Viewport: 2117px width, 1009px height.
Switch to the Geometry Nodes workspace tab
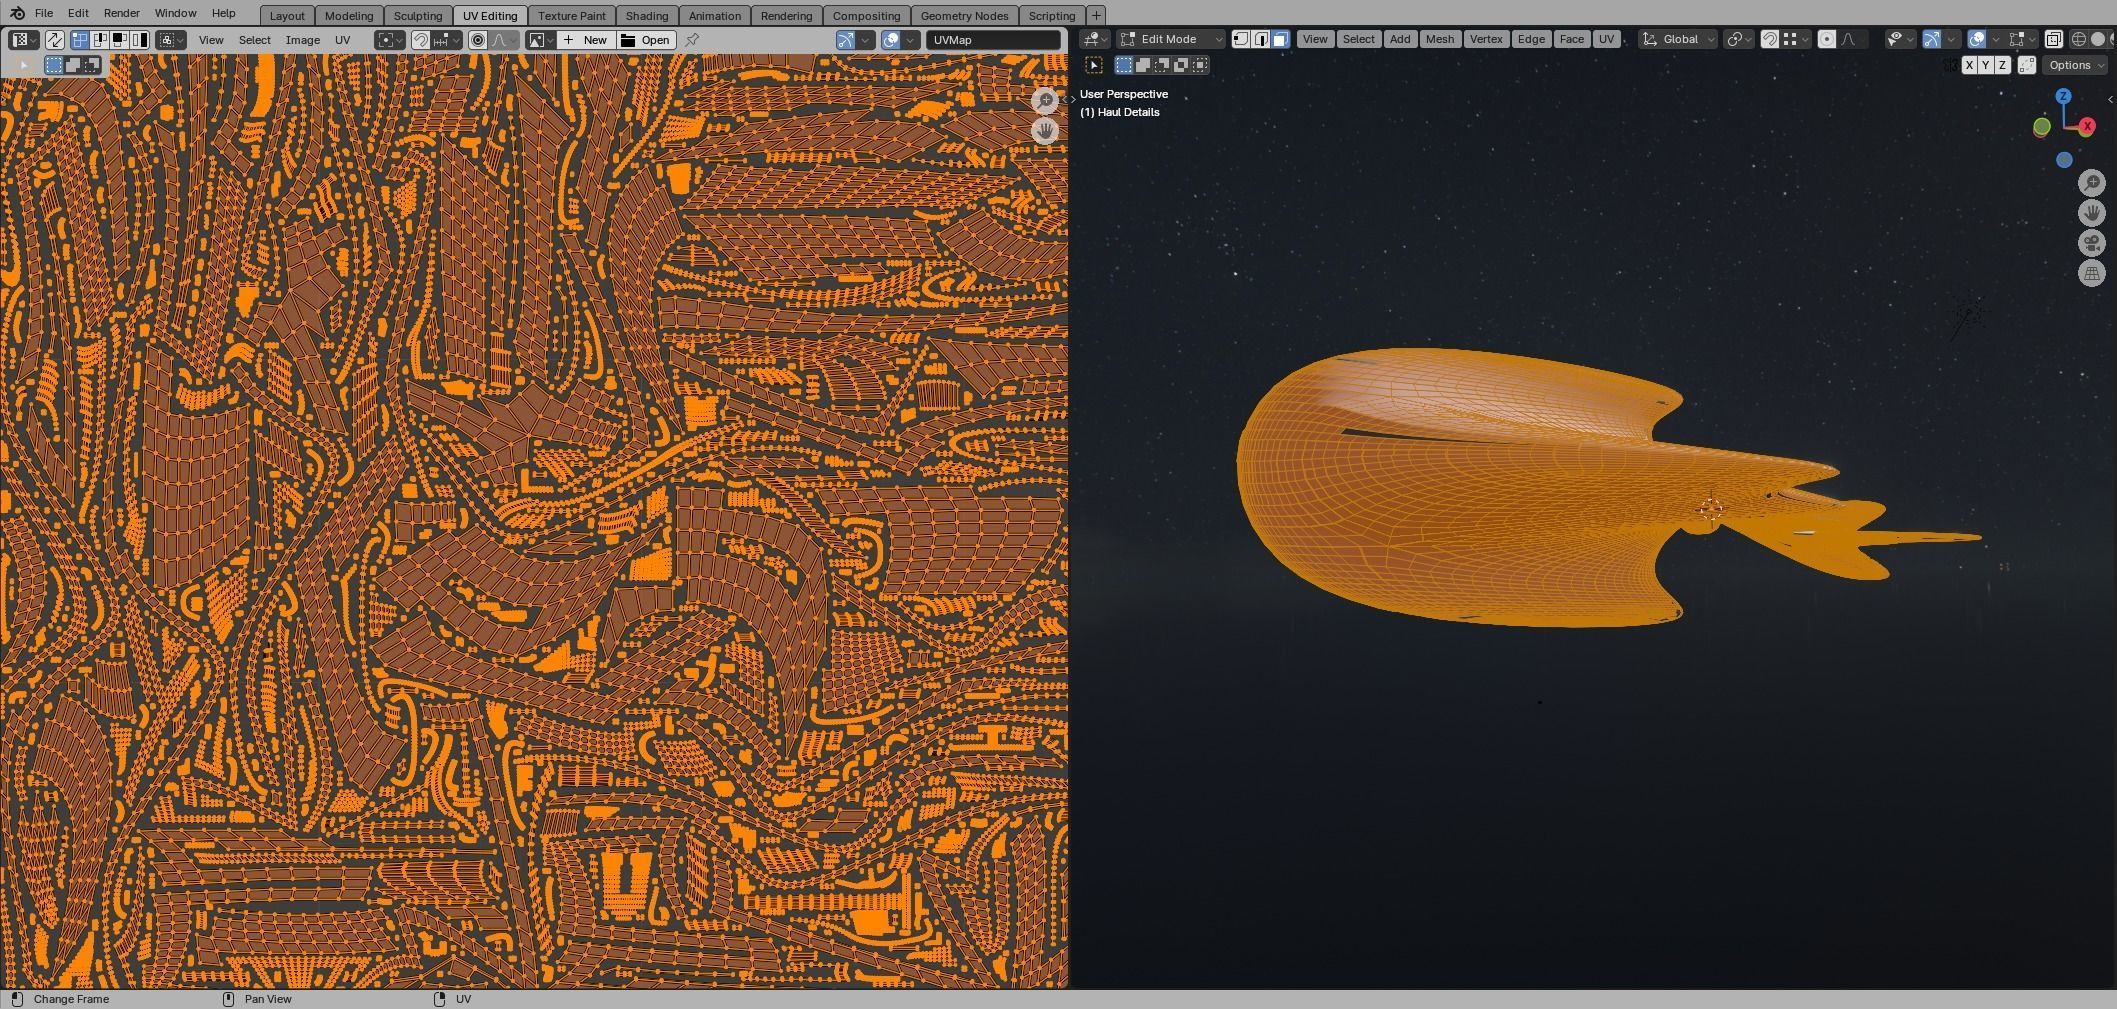click(x=964, y=15)
